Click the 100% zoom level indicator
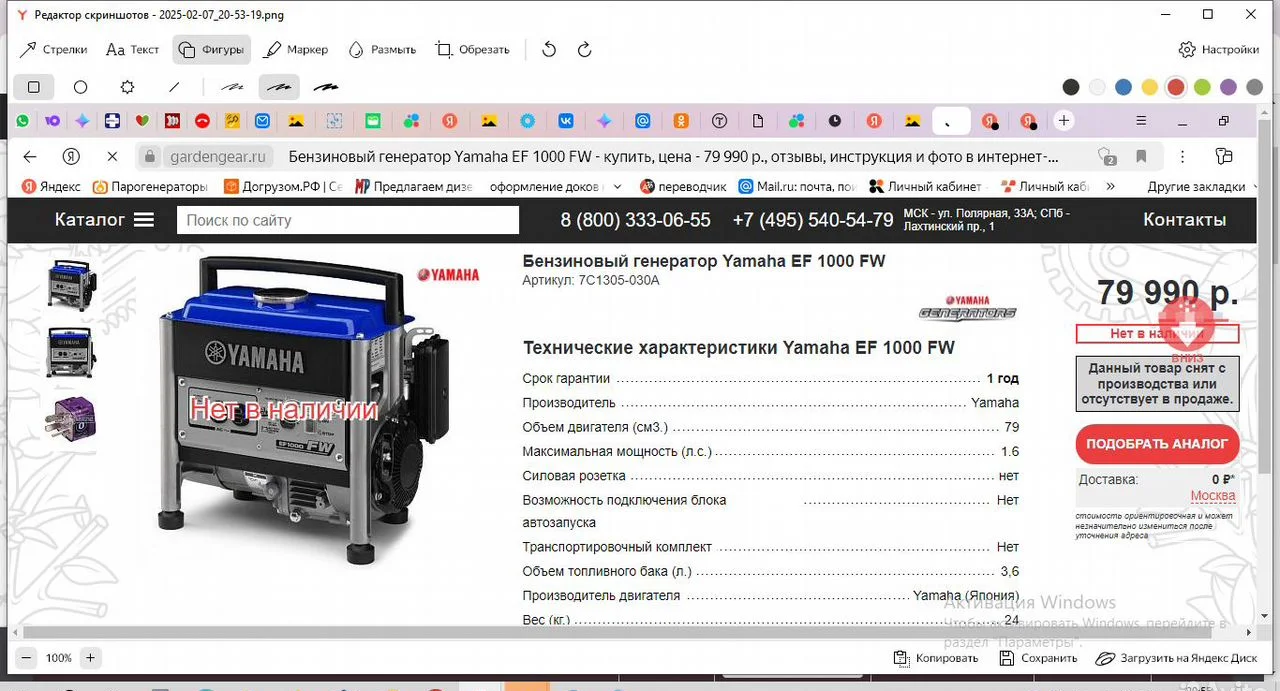 (x=59, y=658)
